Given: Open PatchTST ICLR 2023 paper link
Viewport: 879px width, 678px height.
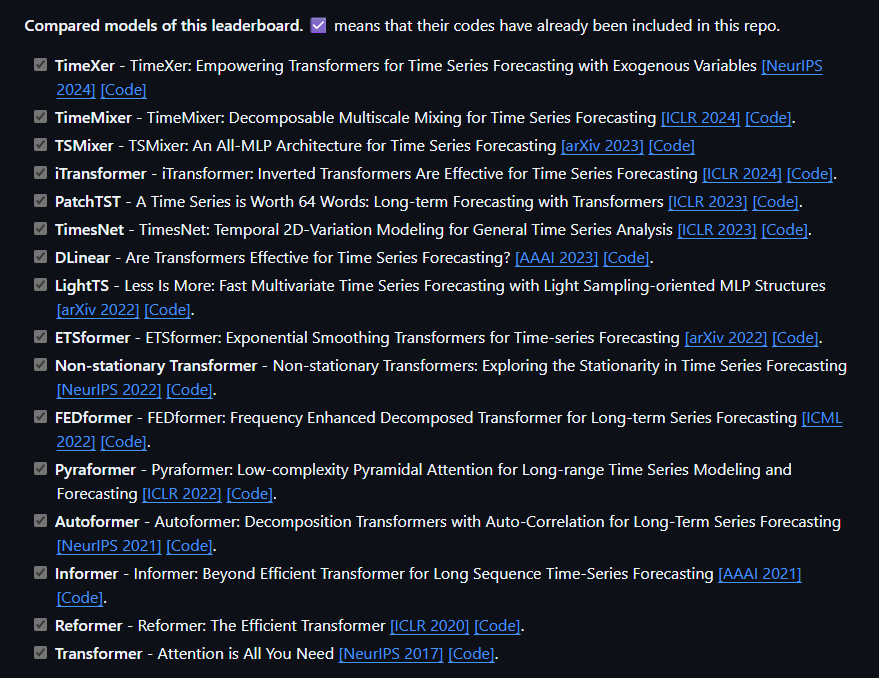Looking at the screenshot, I should coord(707,202).
